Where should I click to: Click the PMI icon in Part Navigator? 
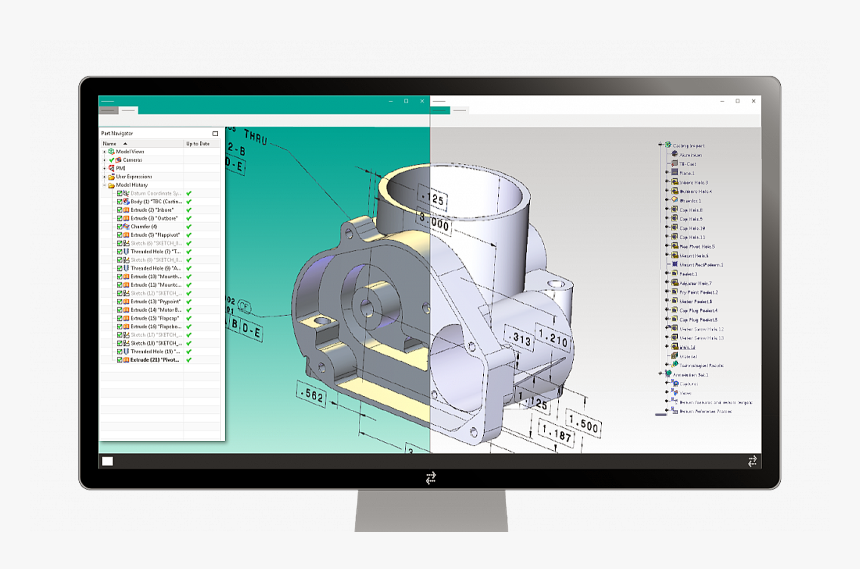(x=111, y=168)
